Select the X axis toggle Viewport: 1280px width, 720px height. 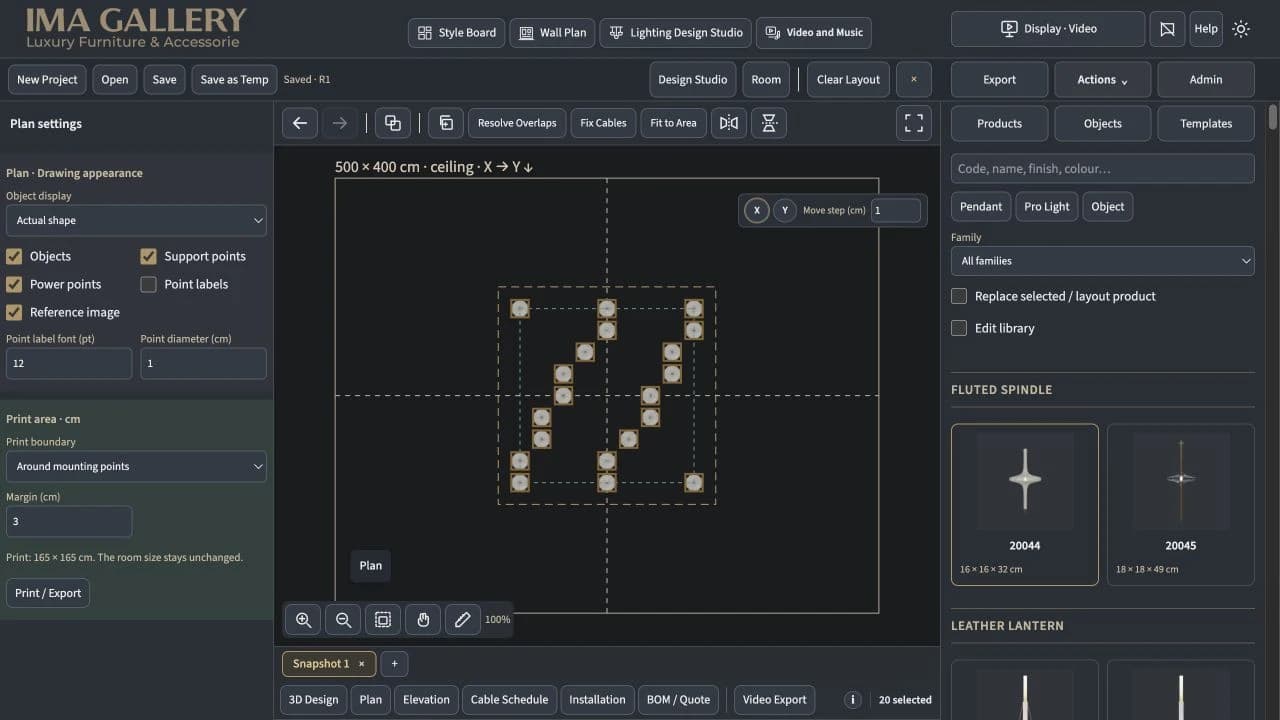click(757, 210)
